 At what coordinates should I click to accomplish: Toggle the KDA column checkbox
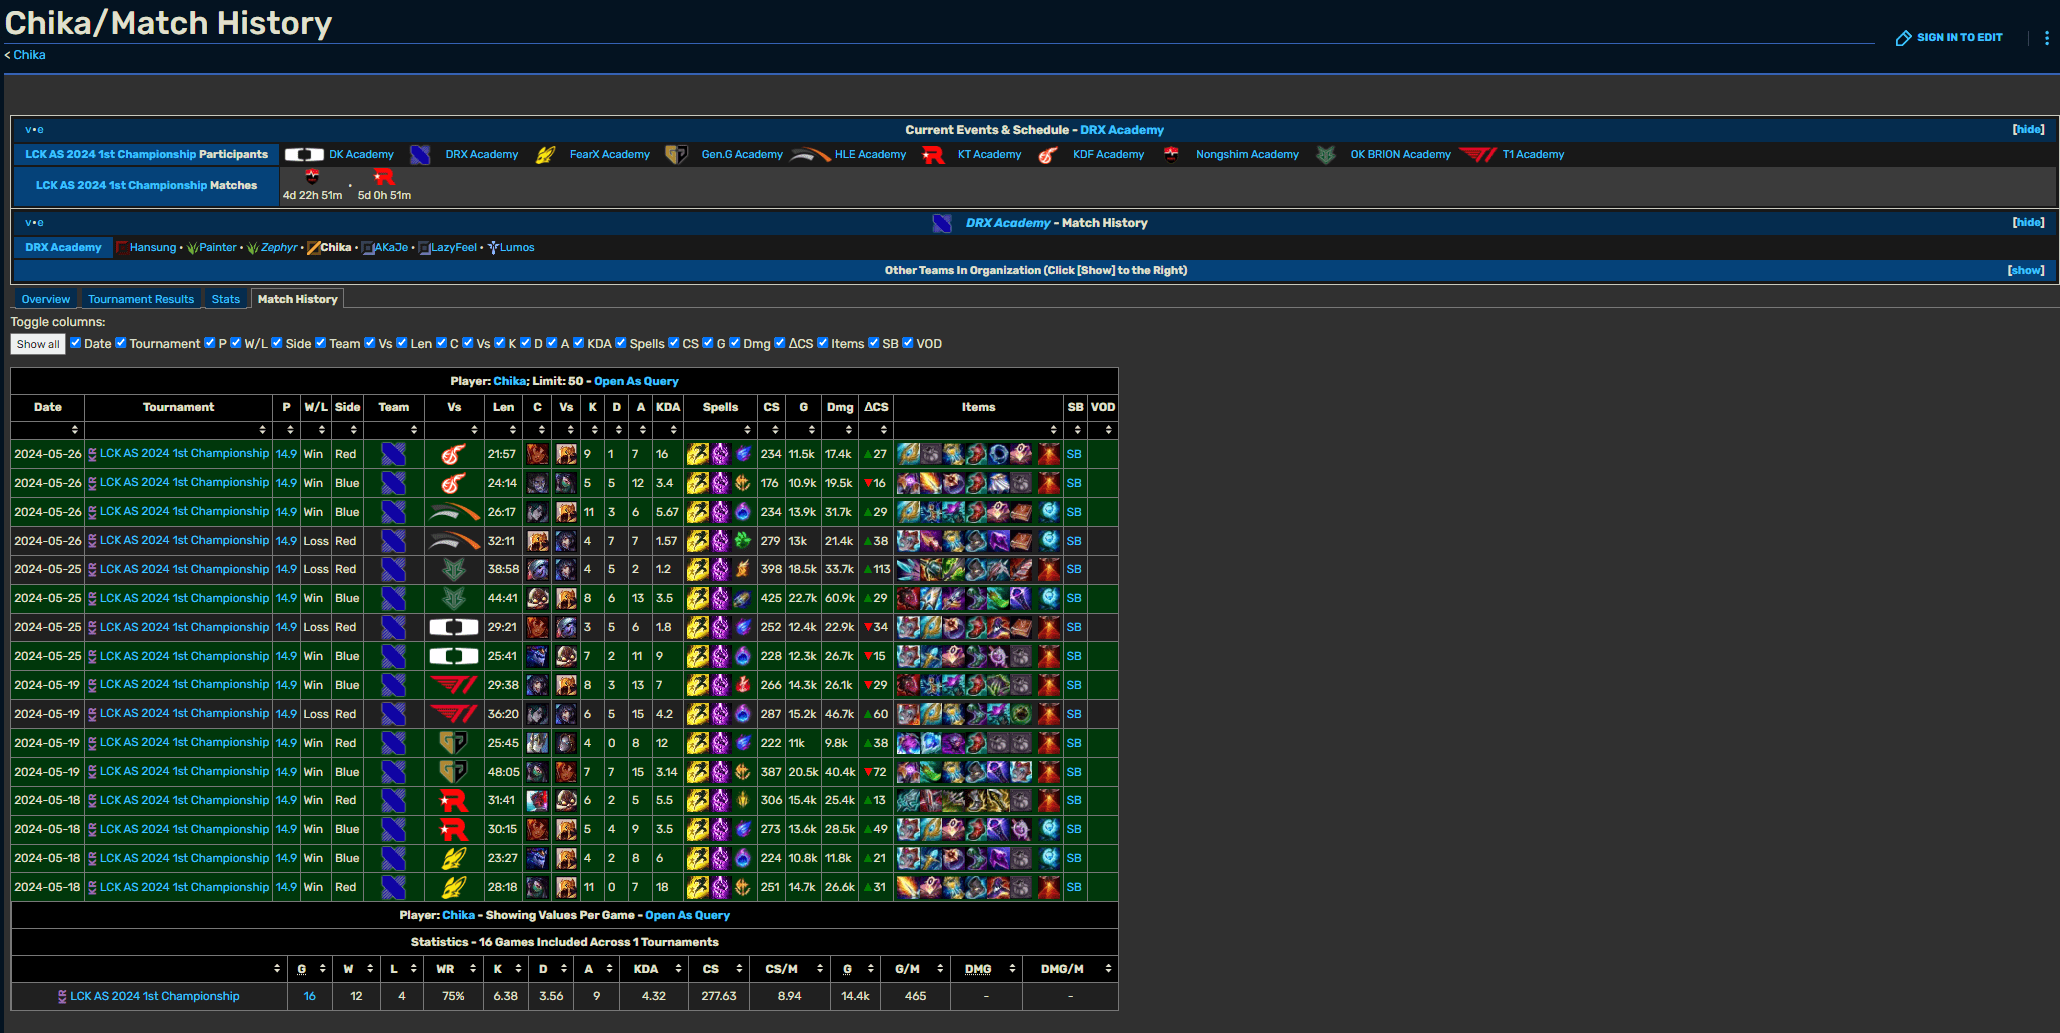click(x=578, y=343)
